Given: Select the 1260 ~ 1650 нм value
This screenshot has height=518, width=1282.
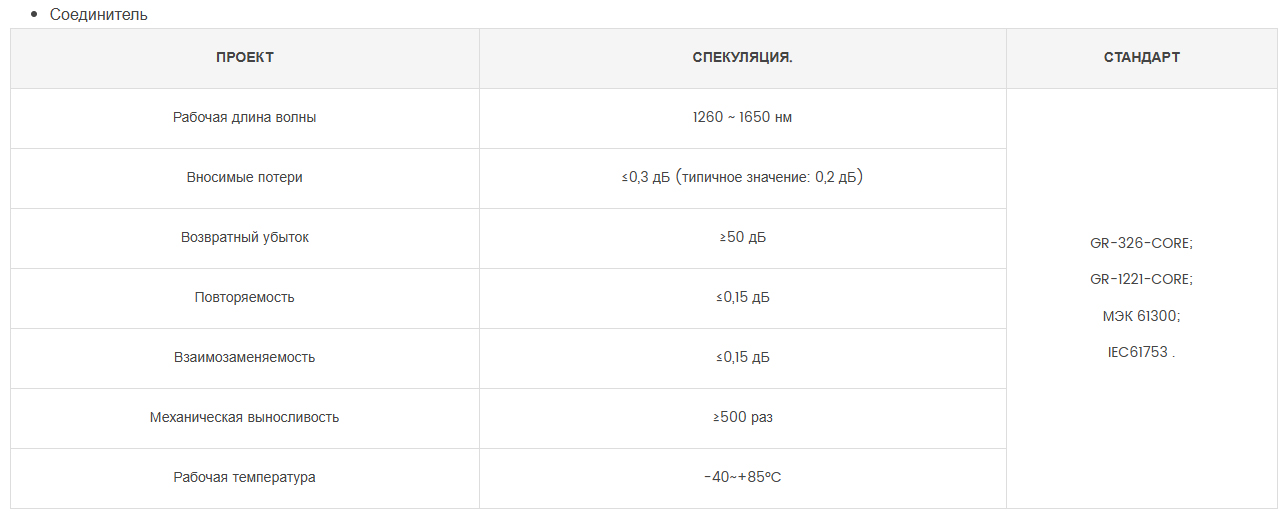Looking at the screenshot, I should [x=743, y=118].
